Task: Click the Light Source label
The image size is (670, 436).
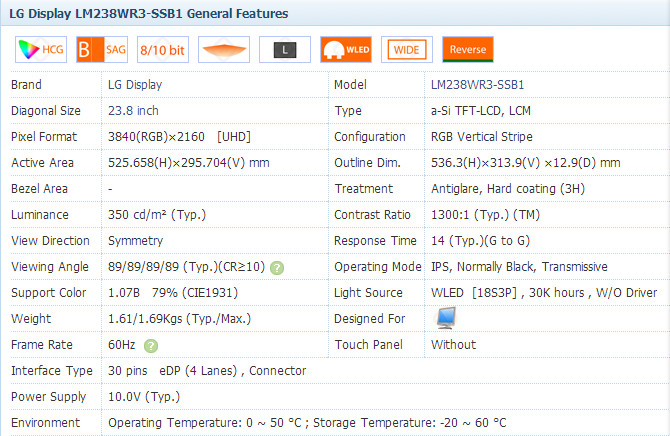Action: click(368, 293)
